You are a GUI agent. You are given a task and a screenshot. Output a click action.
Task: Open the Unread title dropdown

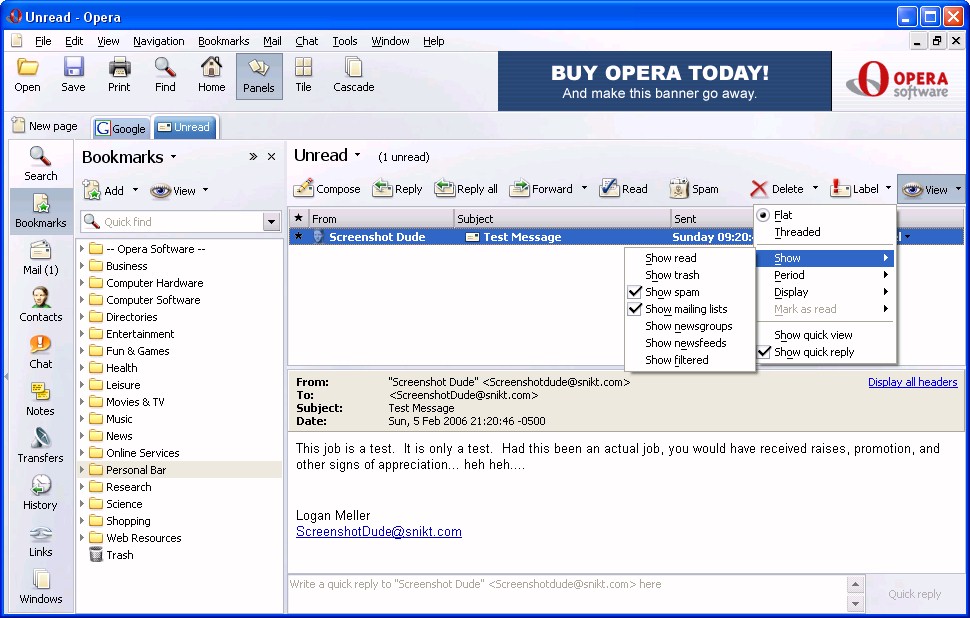tap(358, 155)
